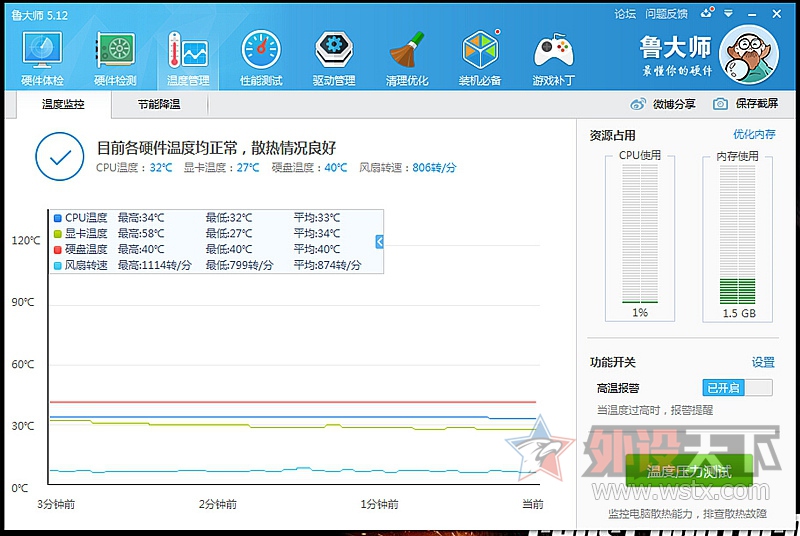The width and height of the screenshot is (800, 536).
Task: Click 最高:1114转/分 in legend
Action: point(155,265)
